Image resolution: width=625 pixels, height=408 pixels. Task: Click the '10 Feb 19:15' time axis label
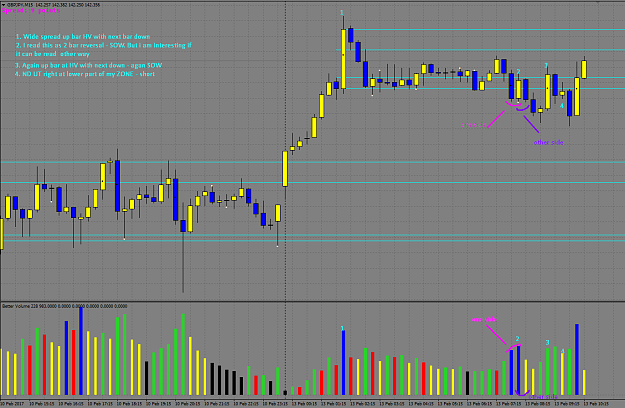click(x=159, y=404)
